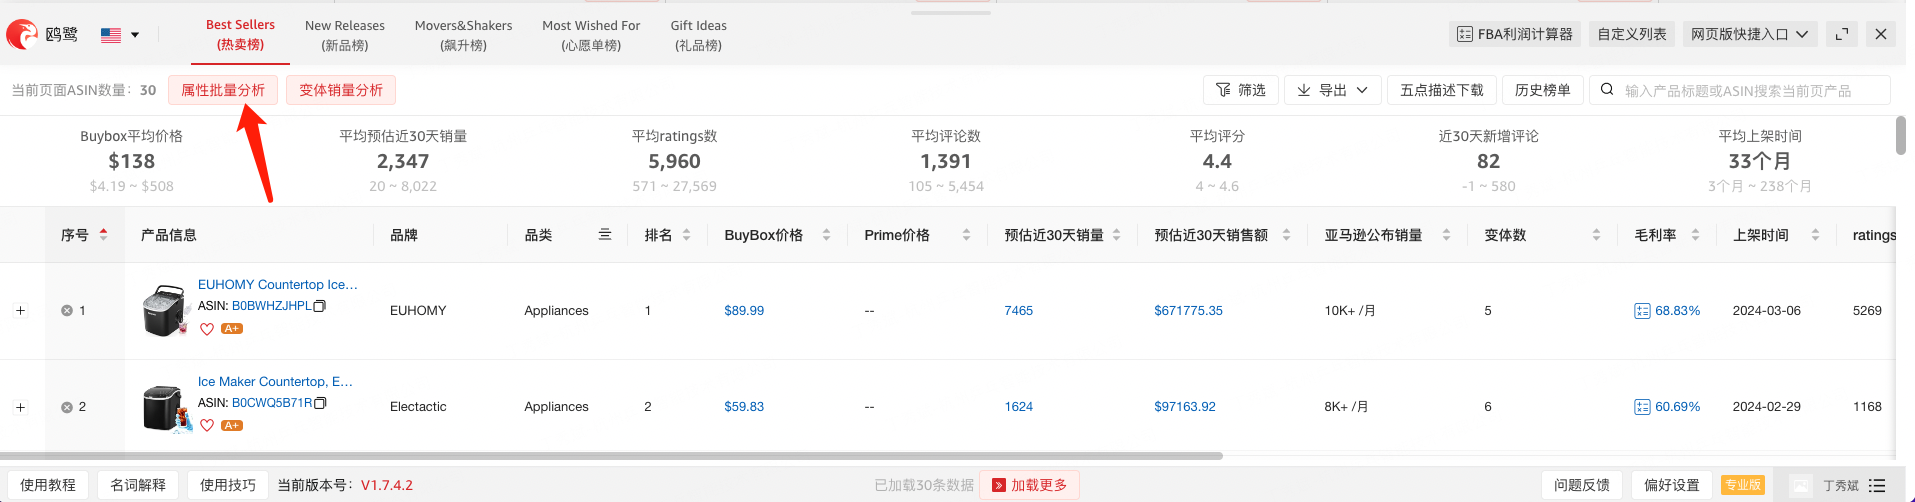This screenshot has width=1915, height=502.
Task: Click the EUHOMY ice maker thumbnail
Action: coord(165,310)
